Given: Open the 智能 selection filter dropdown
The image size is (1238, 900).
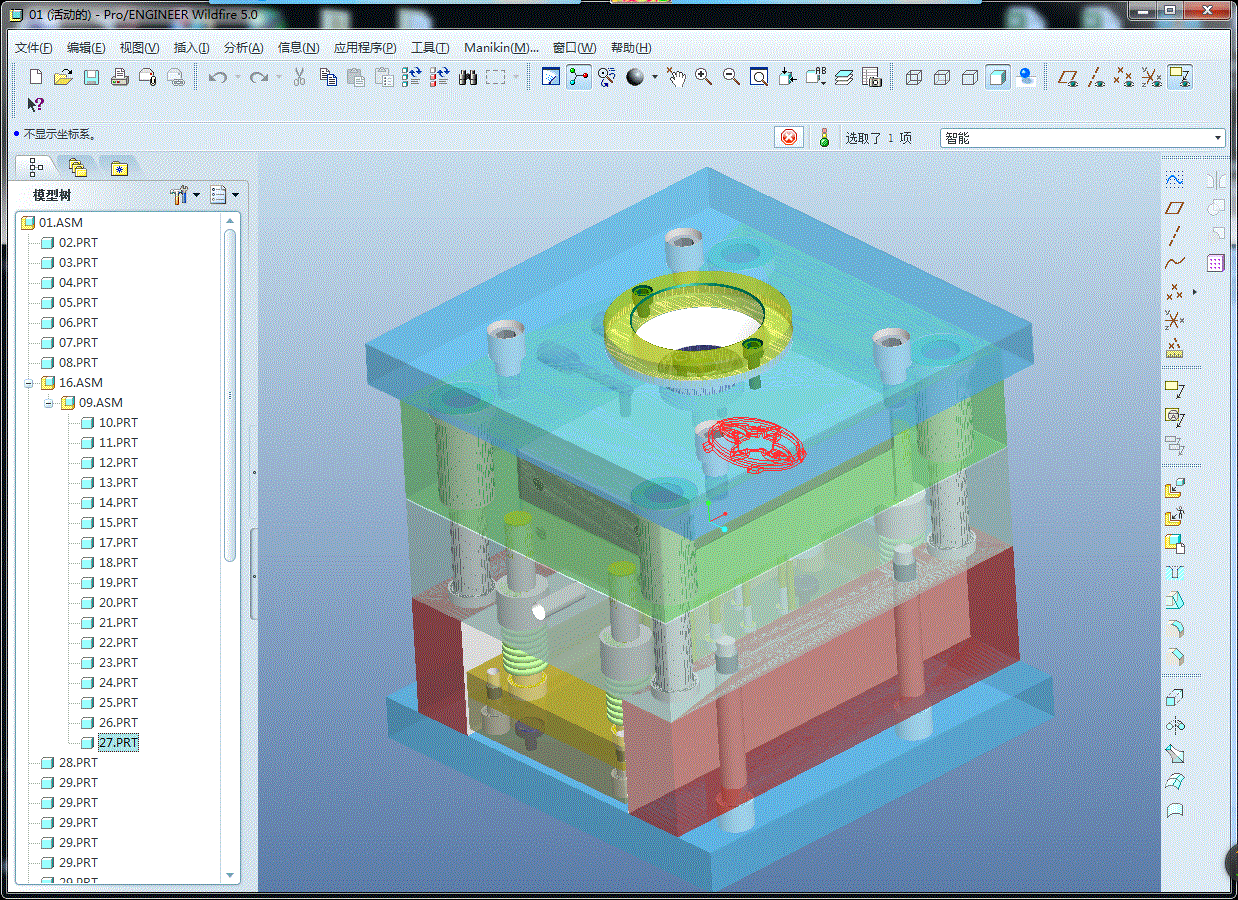Looking at the screenshot, I should click(x=1218, y=138).
